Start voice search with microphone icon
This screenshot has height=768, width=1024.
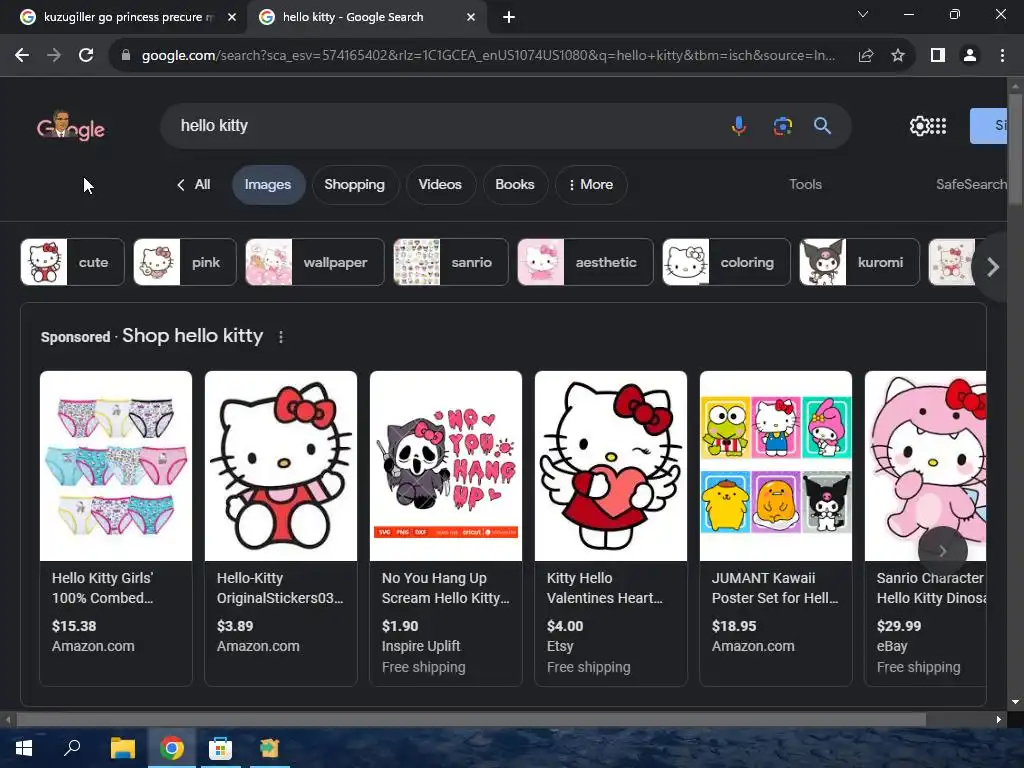click(739, 125)
